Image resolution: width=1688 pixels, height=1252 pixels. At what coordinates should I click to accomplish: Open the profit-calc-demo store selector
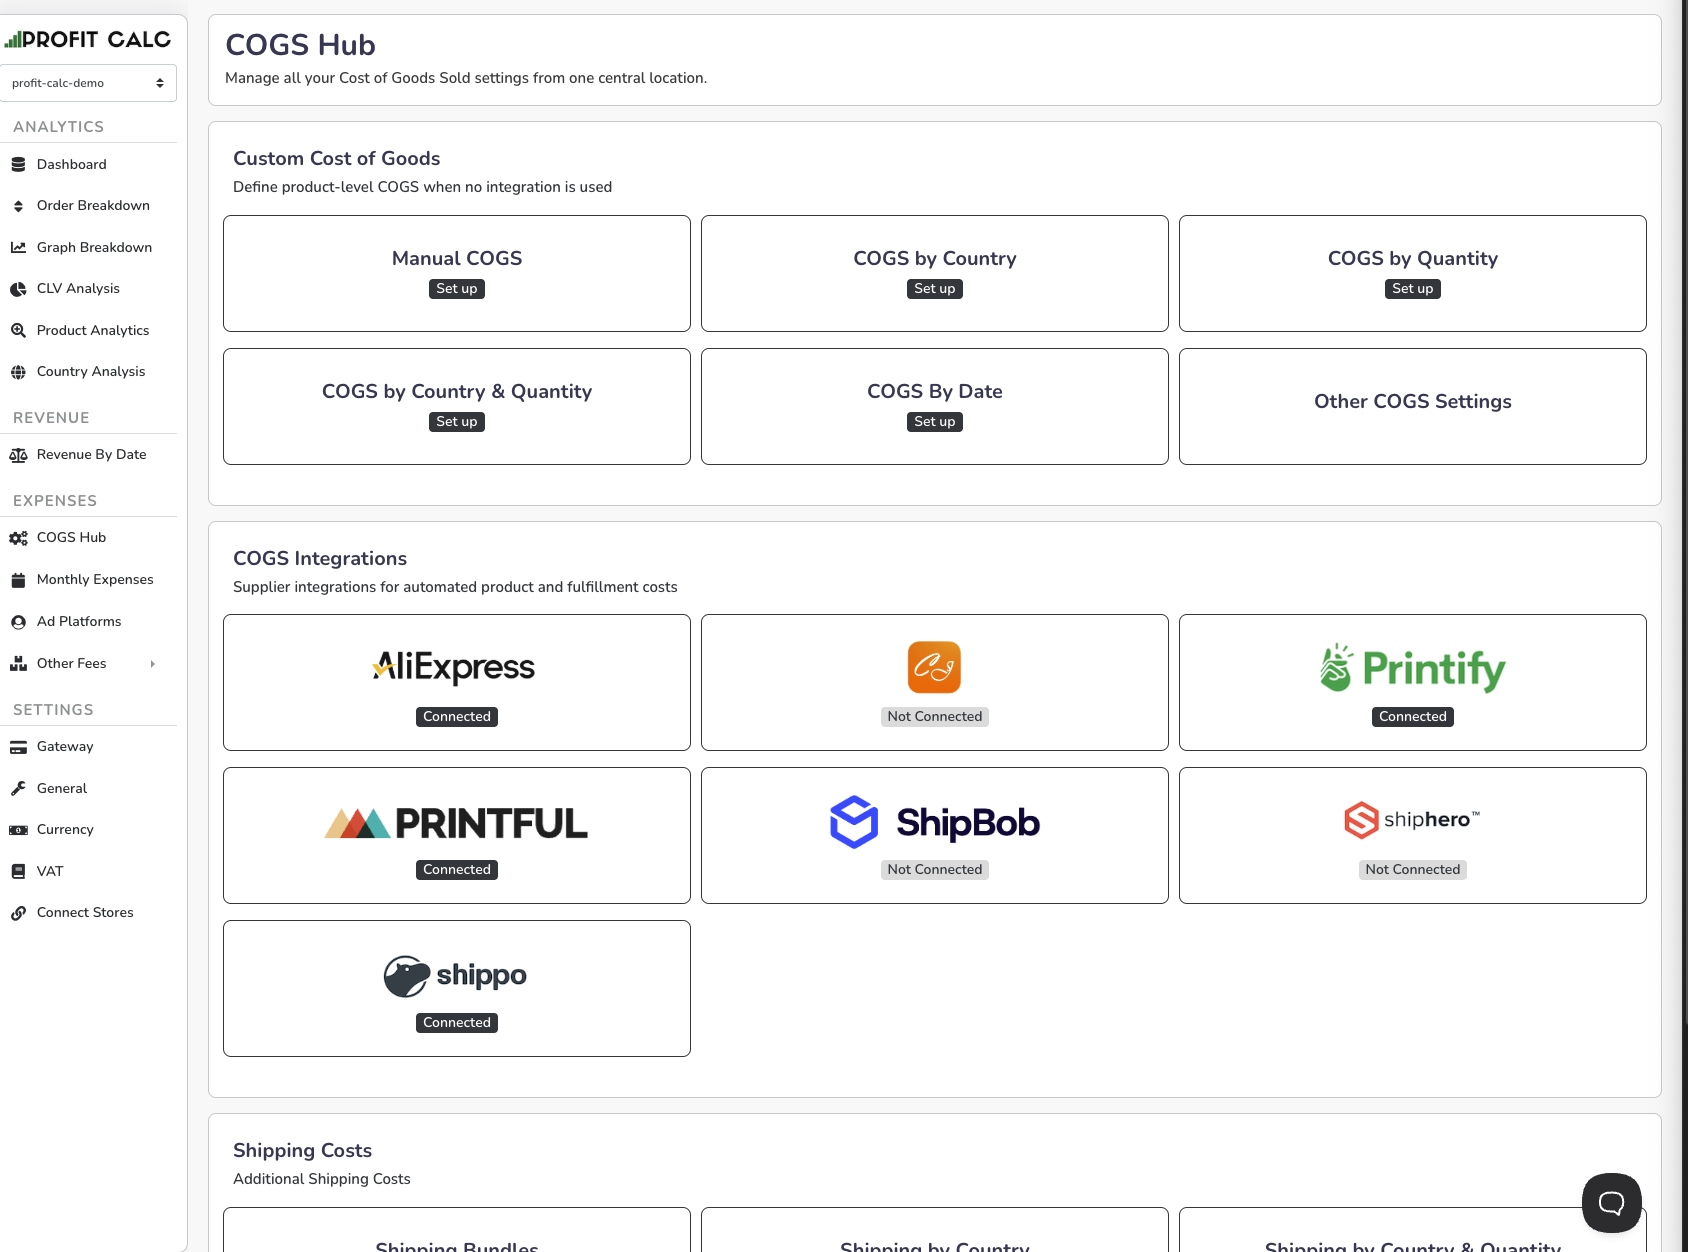pos(88,83)
